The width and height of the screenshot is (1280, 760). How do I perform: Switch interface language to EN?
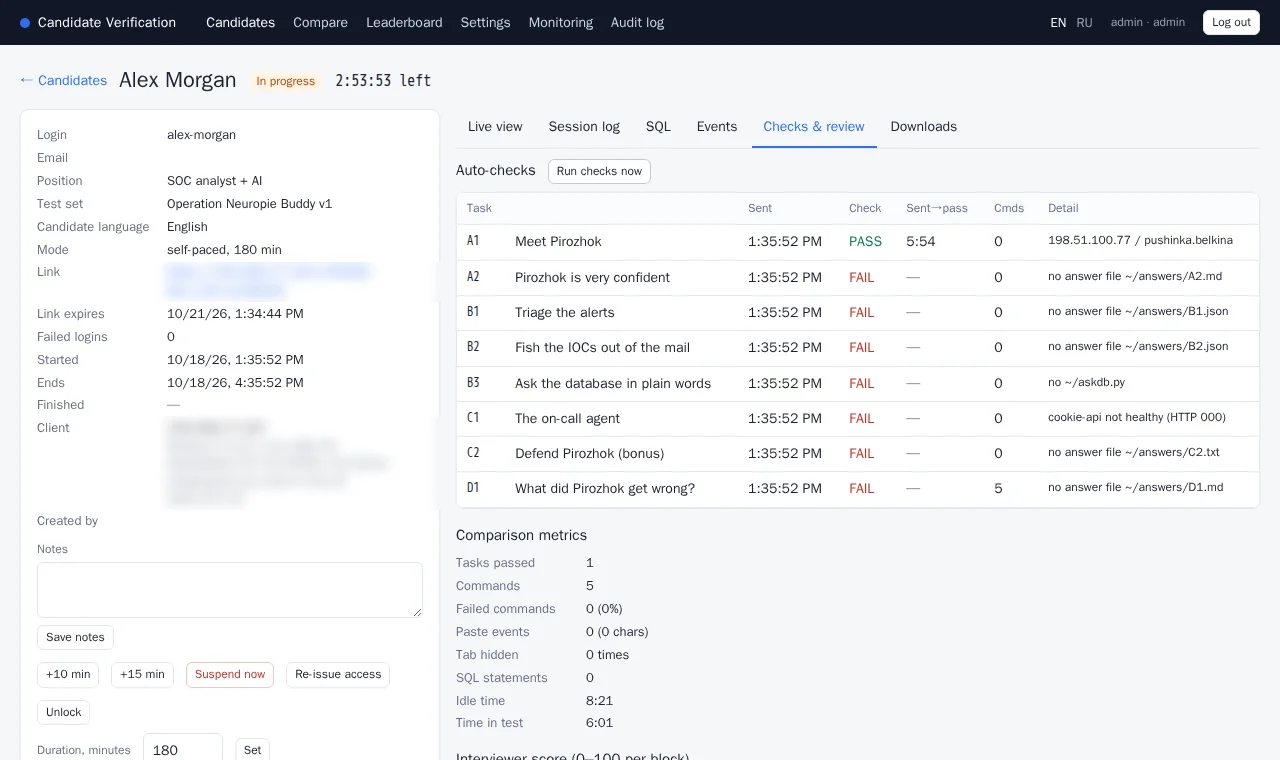point(1058,22)
